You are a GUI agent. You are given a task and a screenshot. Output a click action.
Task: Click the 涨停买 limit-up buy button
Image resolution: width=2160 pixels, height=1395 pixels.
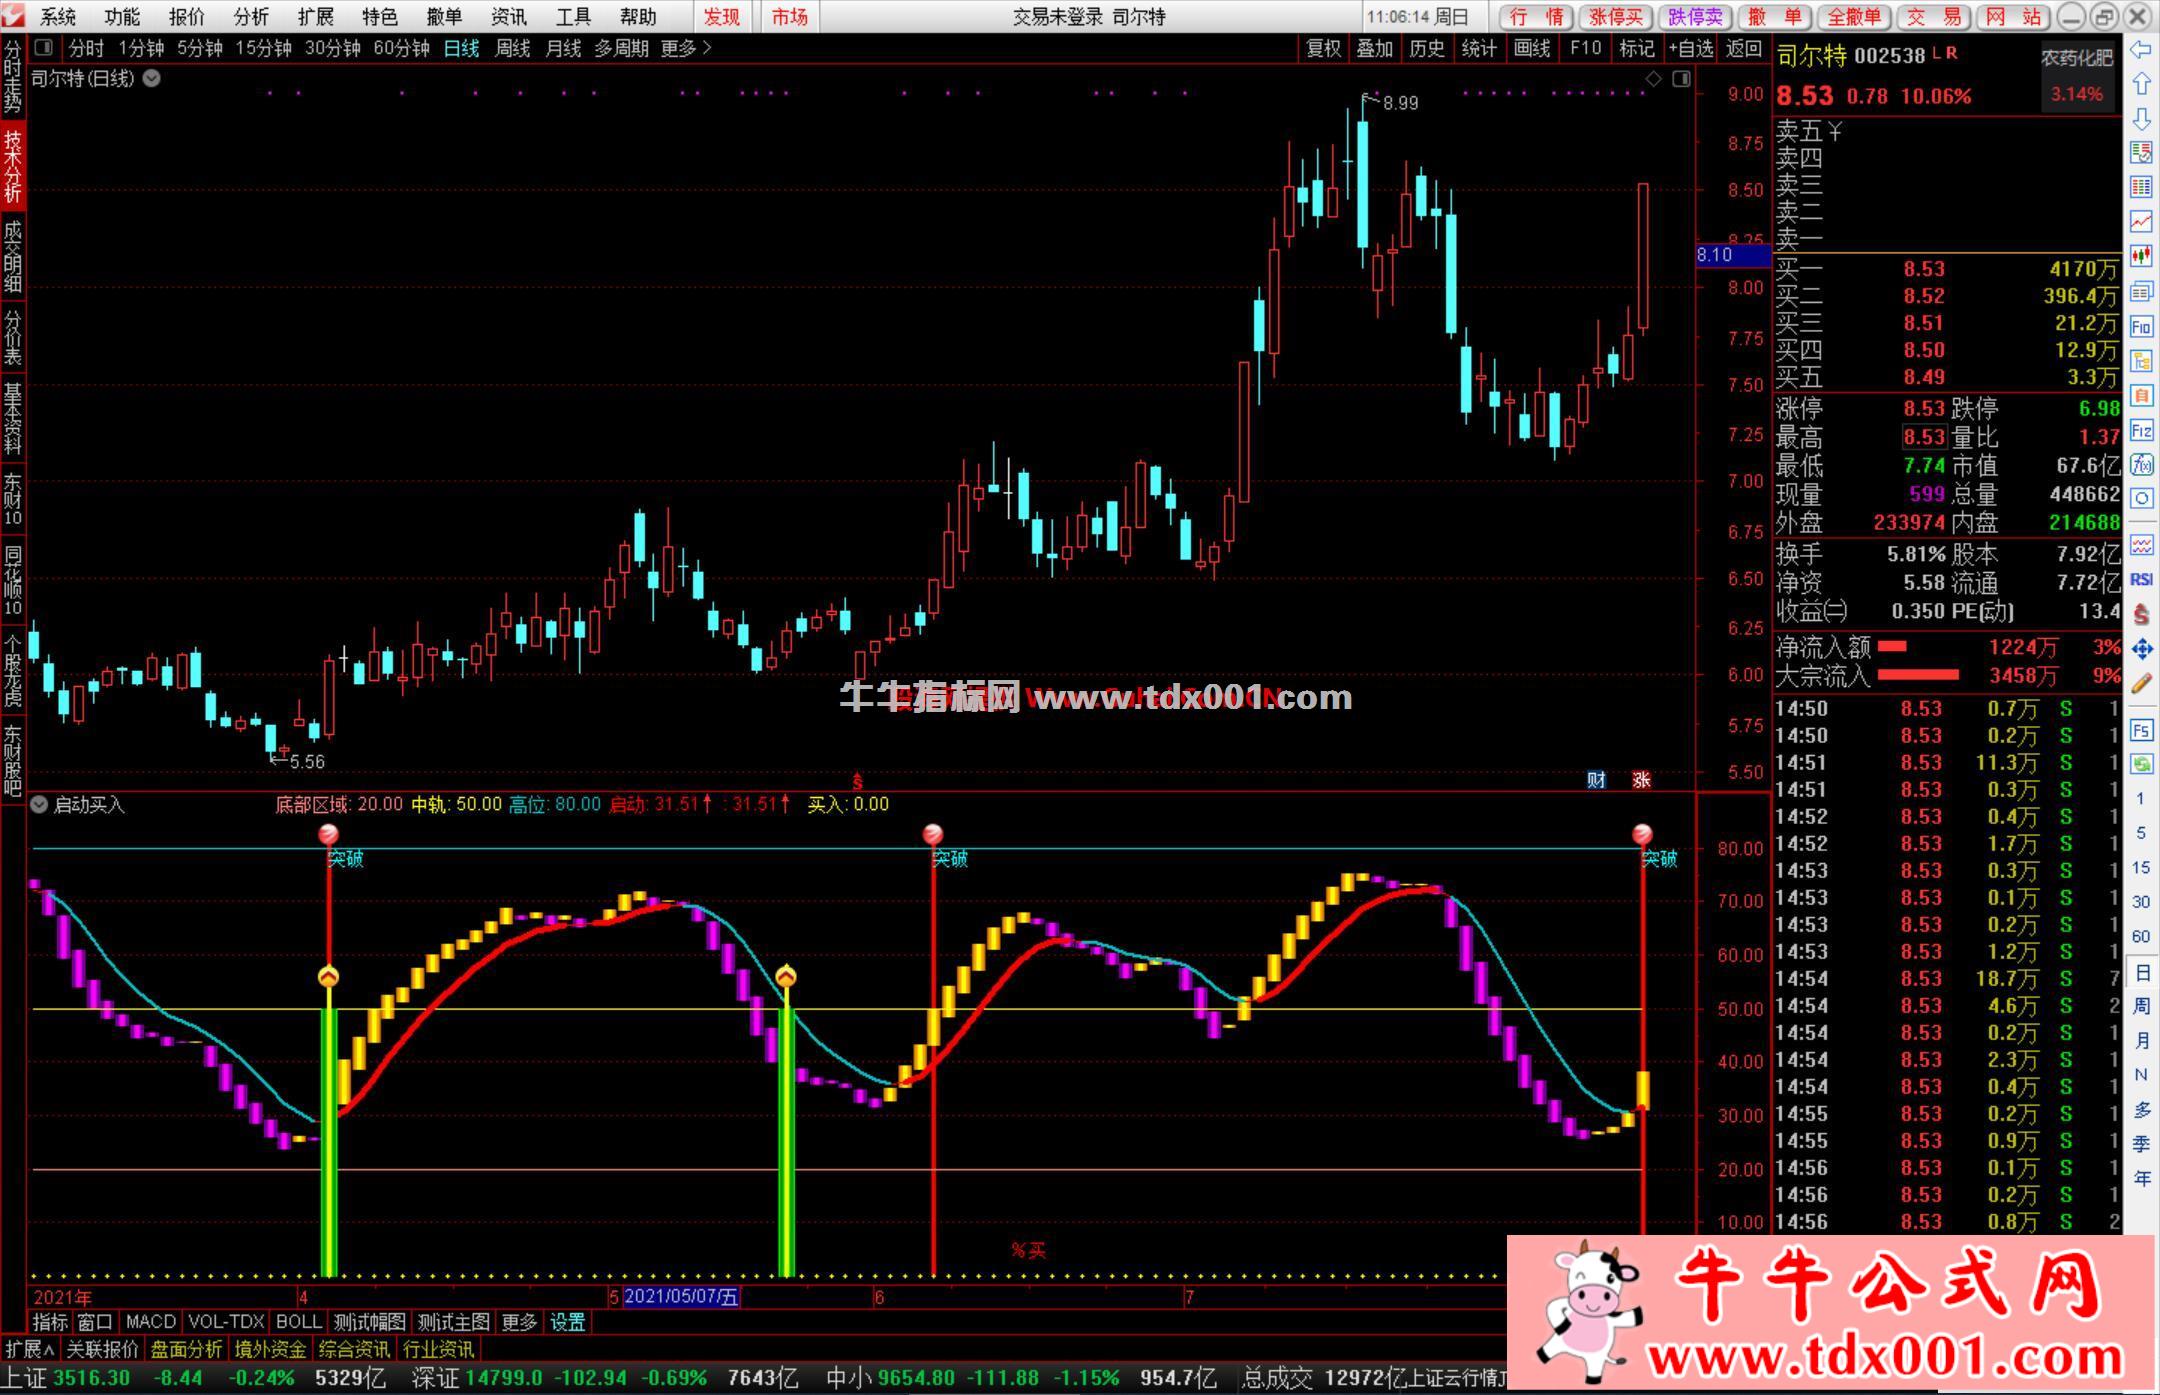[x=1617, y=17]
